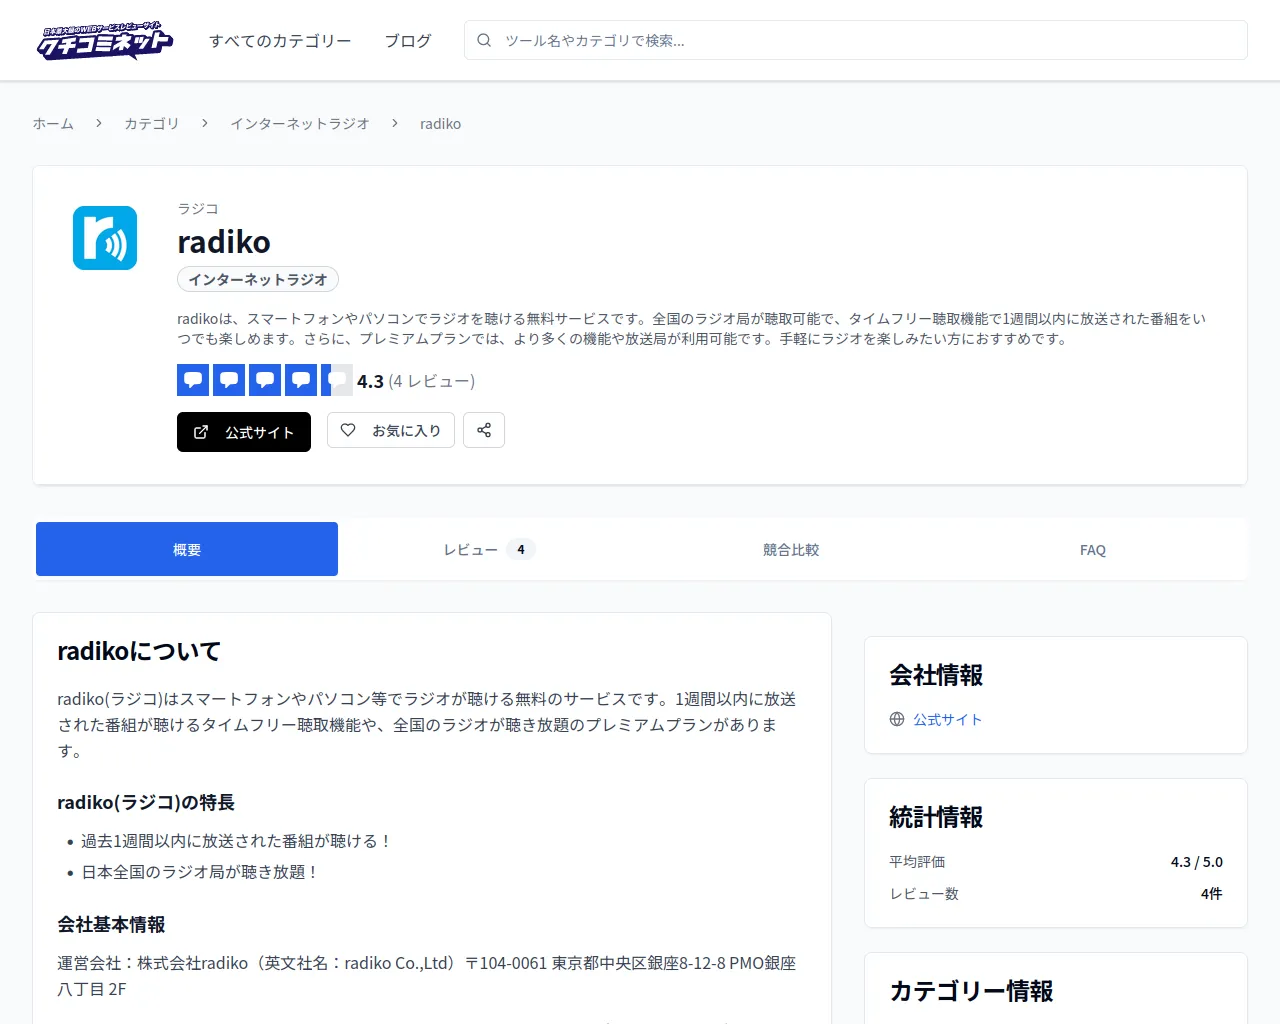Click the heart icon in お気に入り
This screenshot has height=1024, width=1280.
coord(348,430)
